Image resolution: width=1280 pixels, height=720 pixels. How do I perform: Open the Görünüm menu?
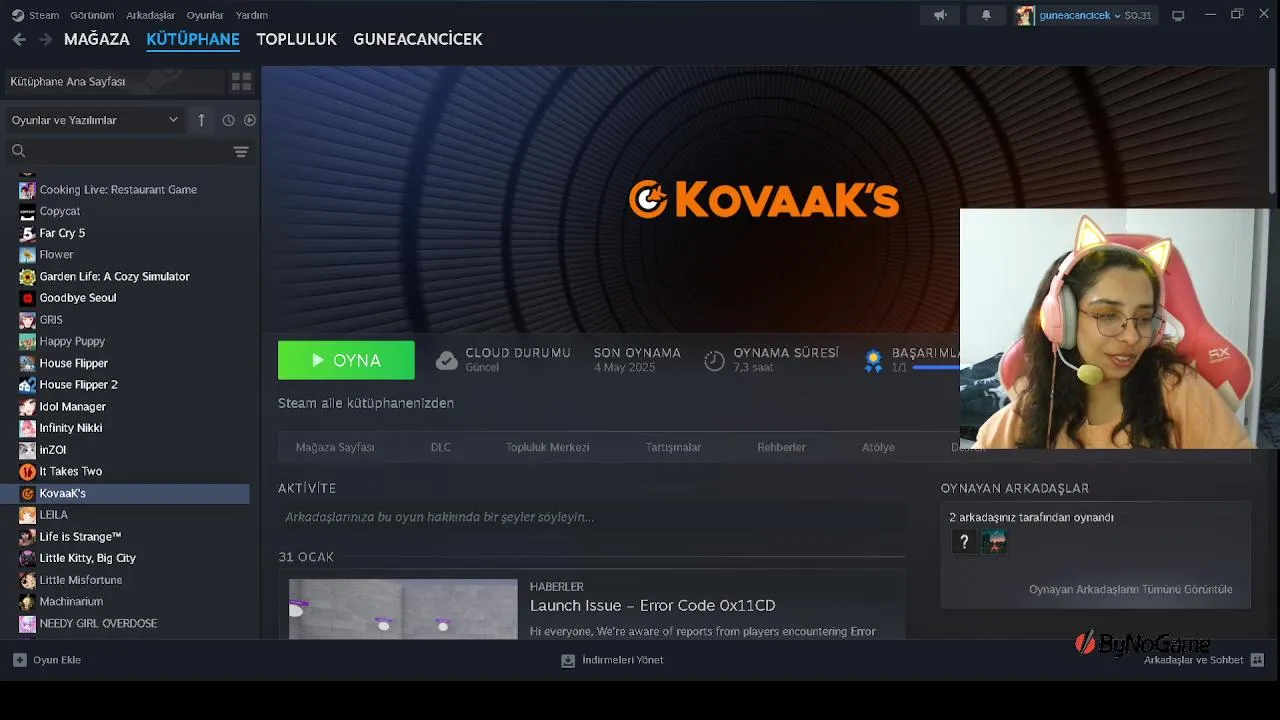click(x=92, y=15)
